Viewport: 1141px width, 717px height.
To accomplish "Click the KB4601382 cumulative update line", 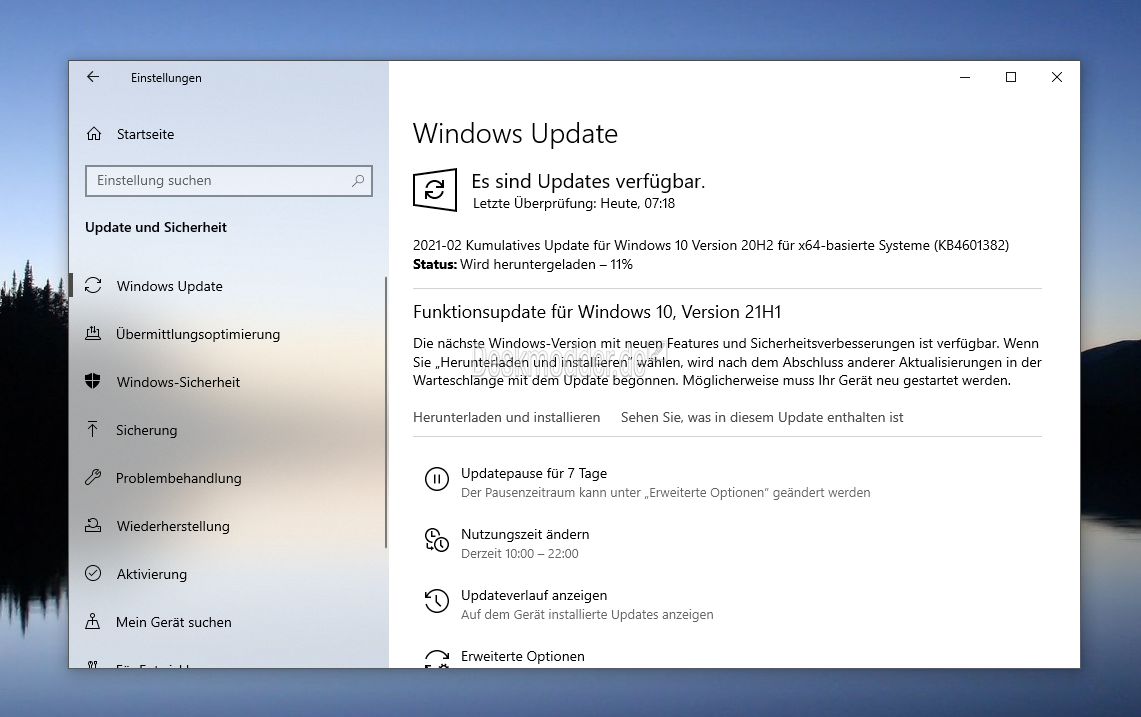I will click(711, 245).
